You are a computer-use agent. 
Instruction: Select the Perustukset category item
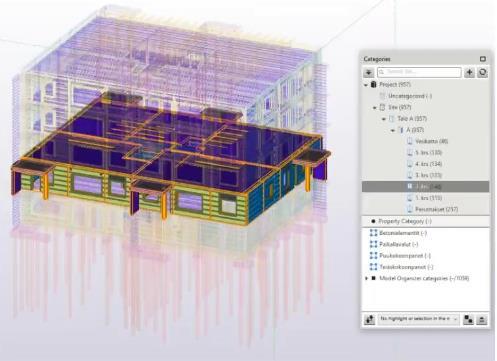point(432,209)
